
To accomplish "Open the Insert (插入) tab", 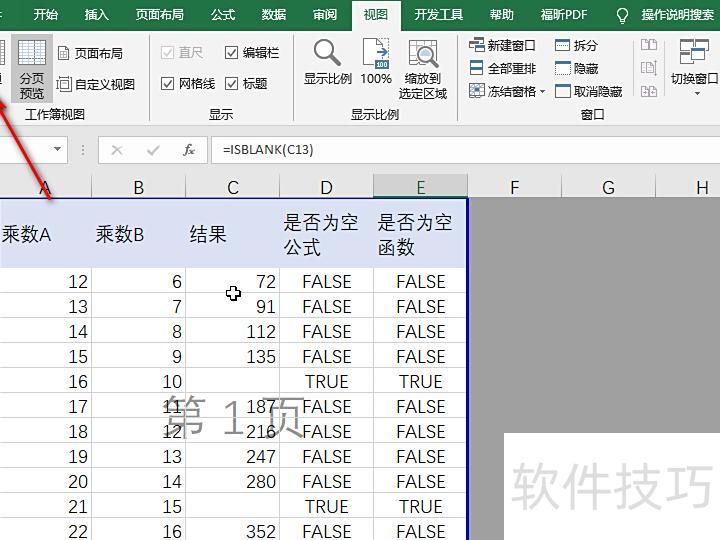I will [96, 15].
